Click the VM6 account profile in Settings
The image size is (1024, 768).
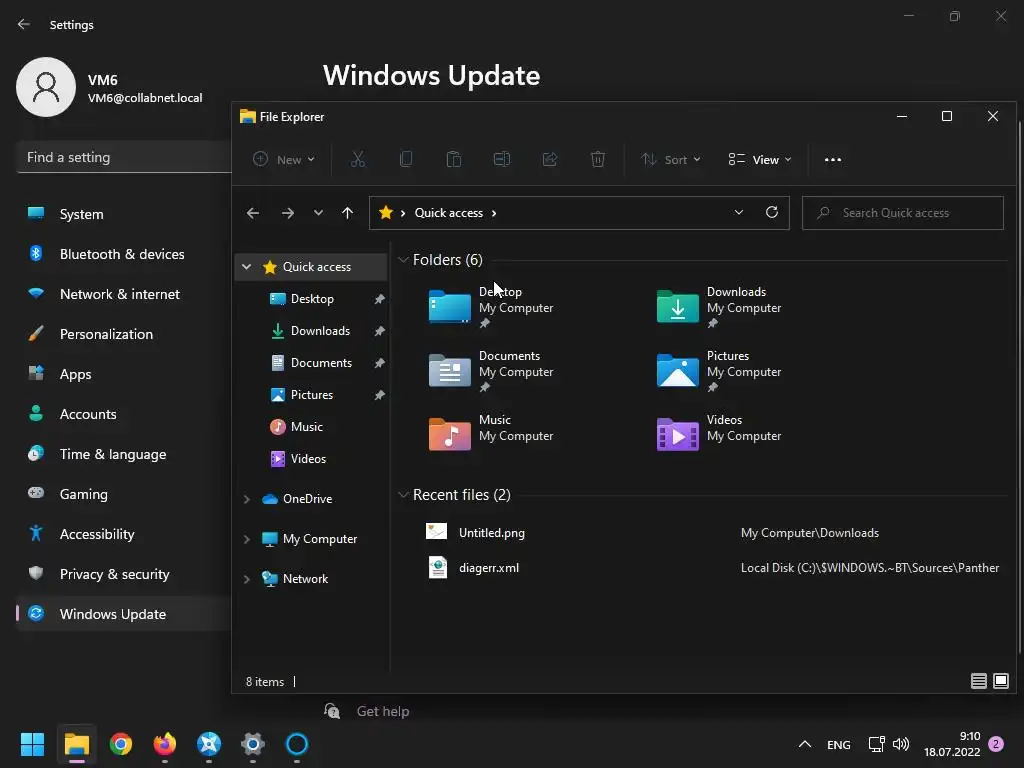coord(110,87)
